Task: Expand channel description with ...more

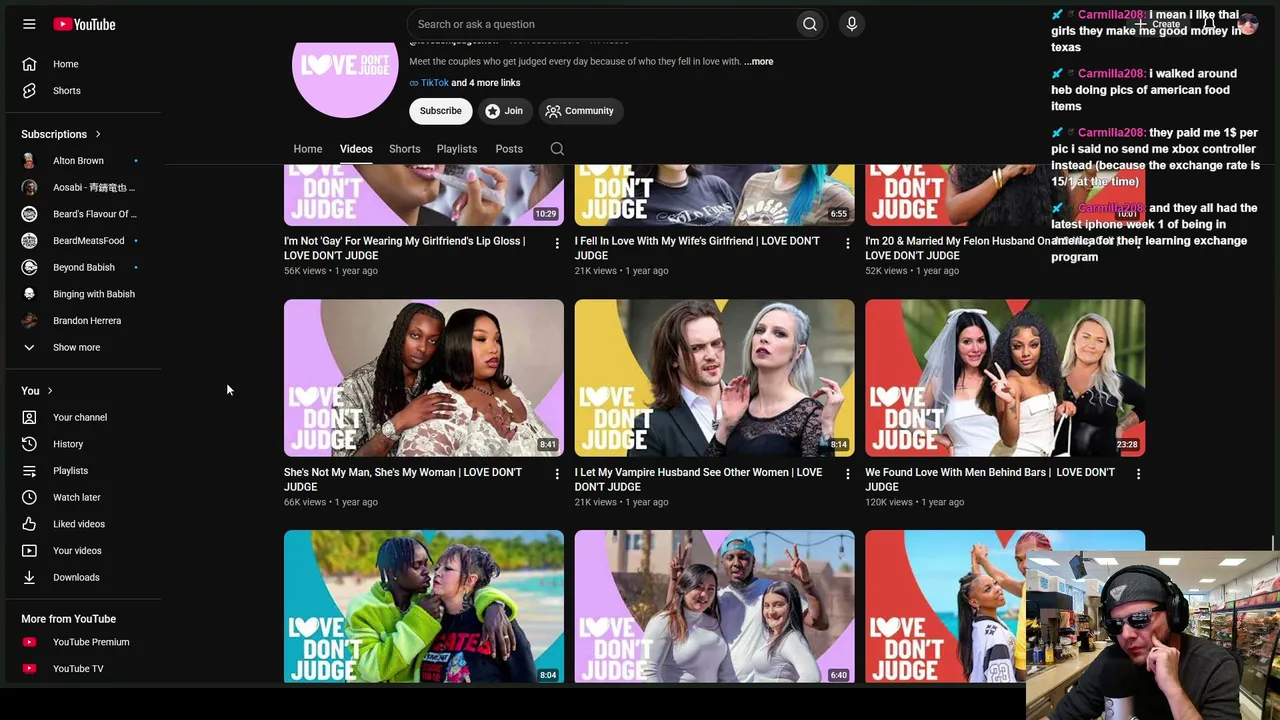Action: coord(759,62)
